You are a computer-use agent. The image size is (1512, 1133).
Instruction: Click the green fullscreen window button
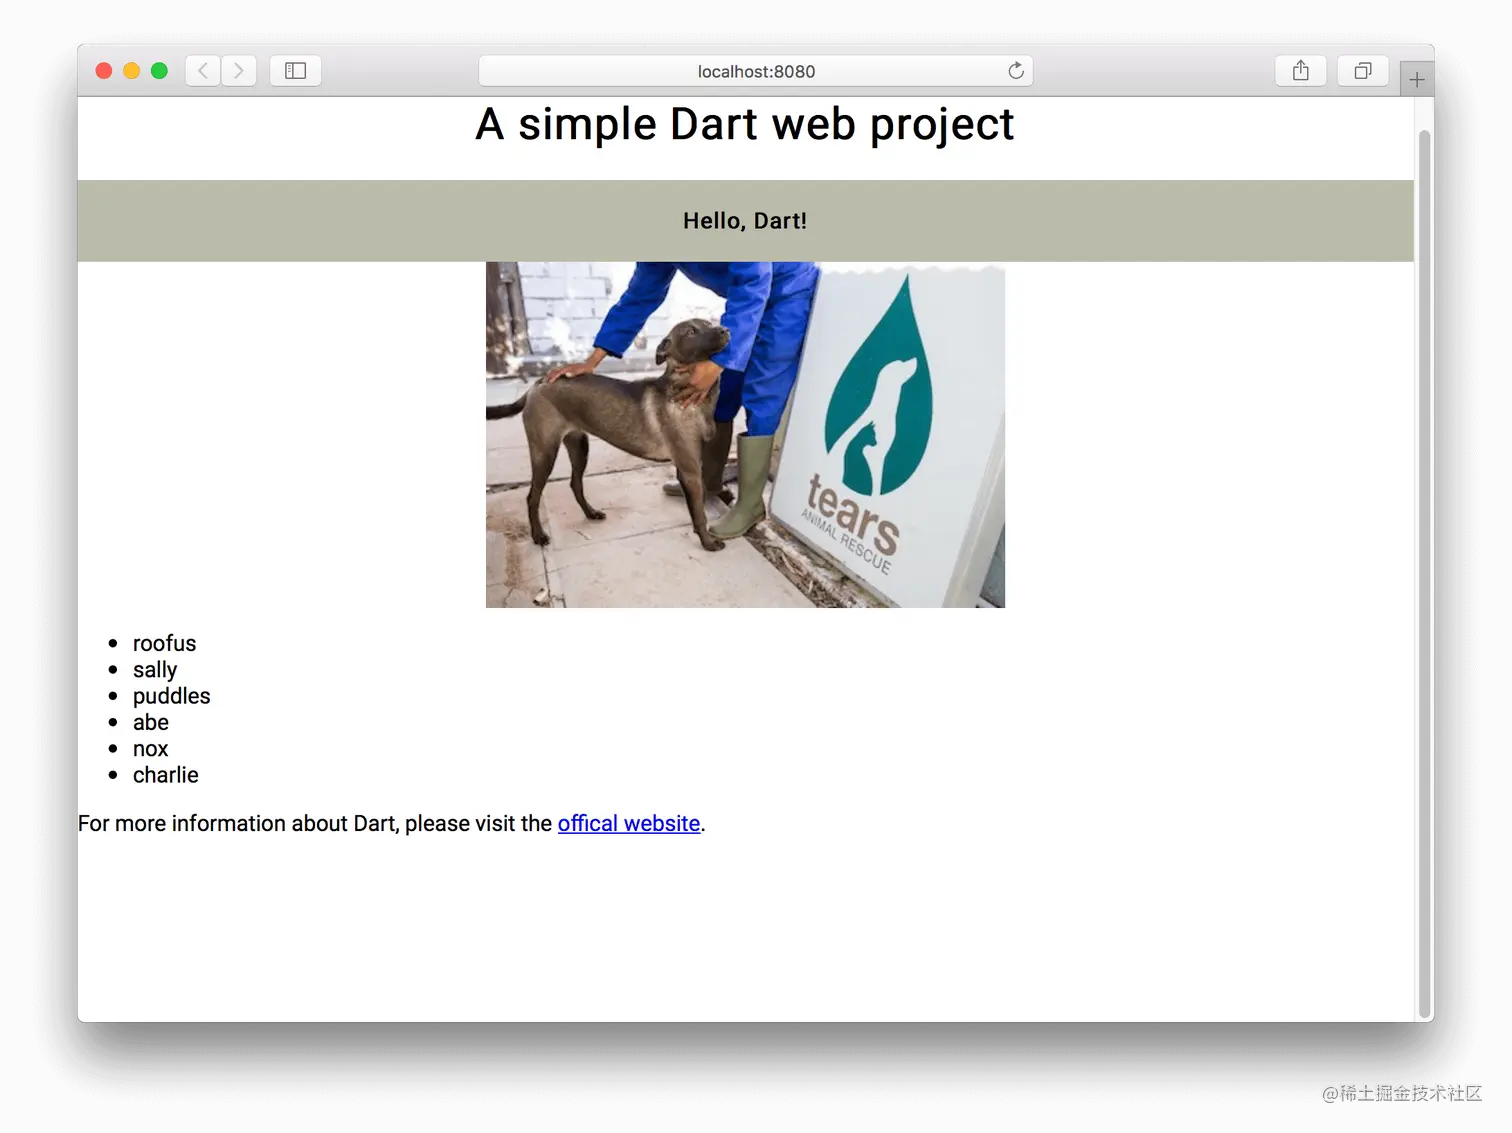pos(159,71)
